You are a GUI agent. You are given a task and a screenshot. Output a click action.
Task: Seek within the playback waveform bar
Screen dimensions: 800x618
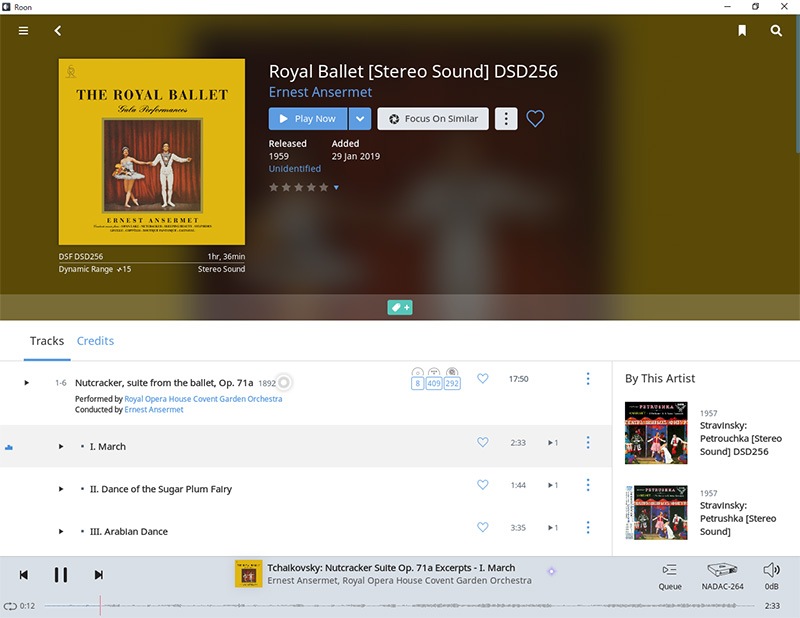399,606
